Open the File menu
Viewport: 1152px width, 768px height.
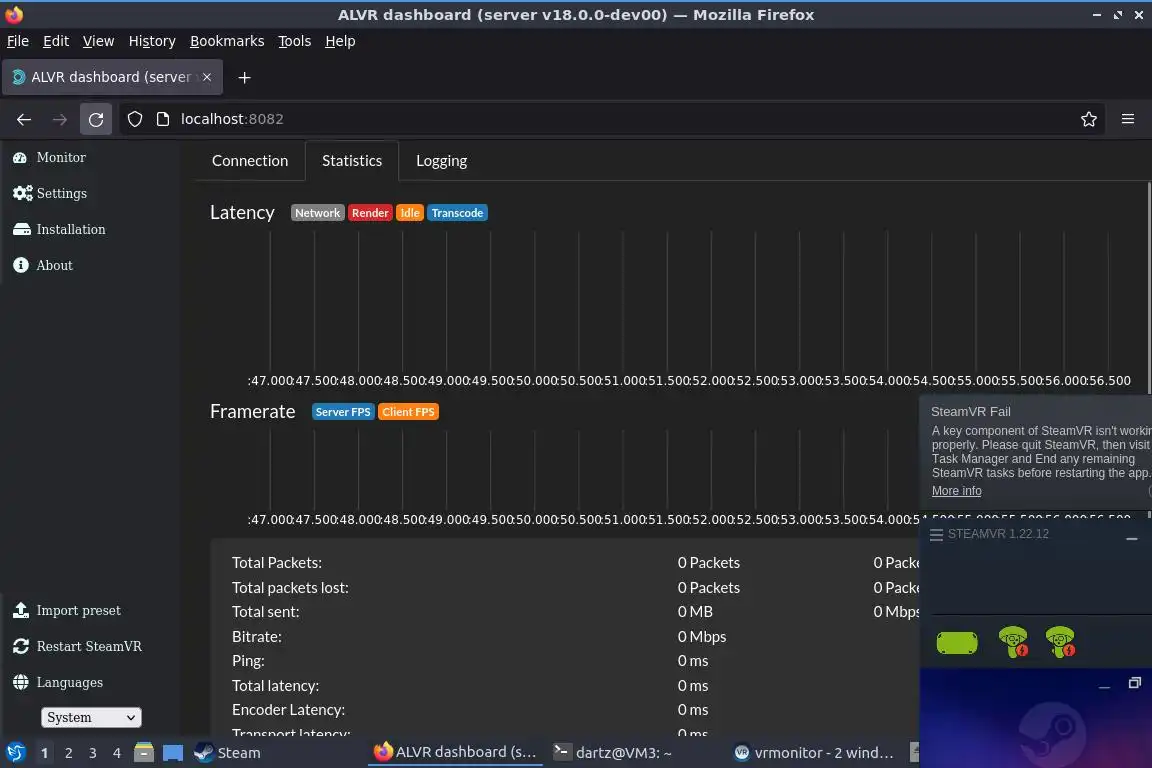point(18,41)
